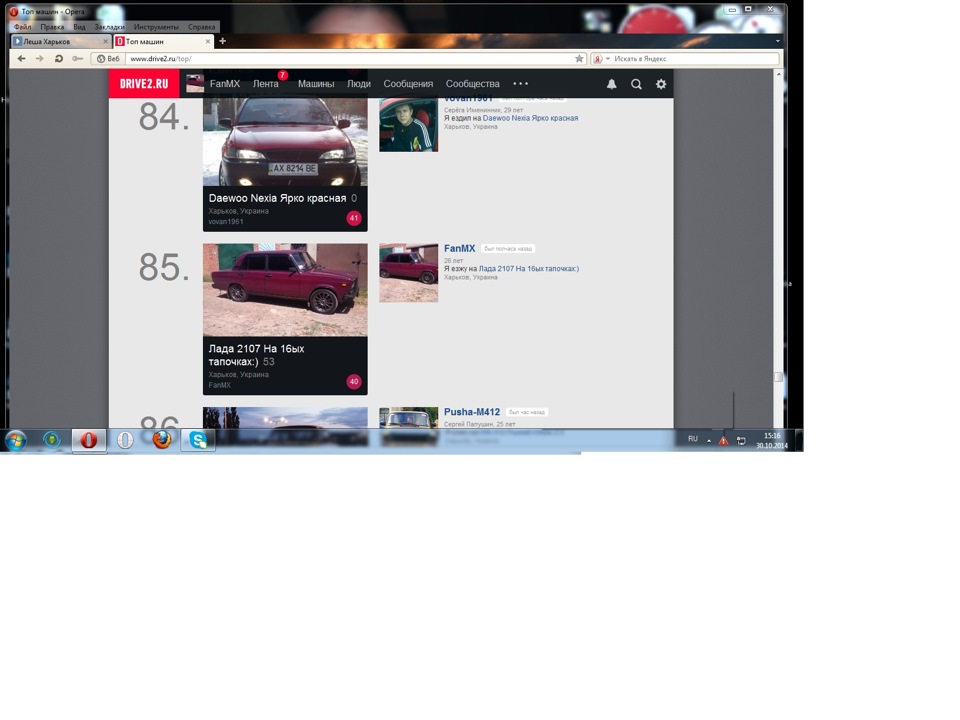Open the Daewoo Nexia Ярко красная title
This screenshot has width=960, height=720.
coord(277,198)
